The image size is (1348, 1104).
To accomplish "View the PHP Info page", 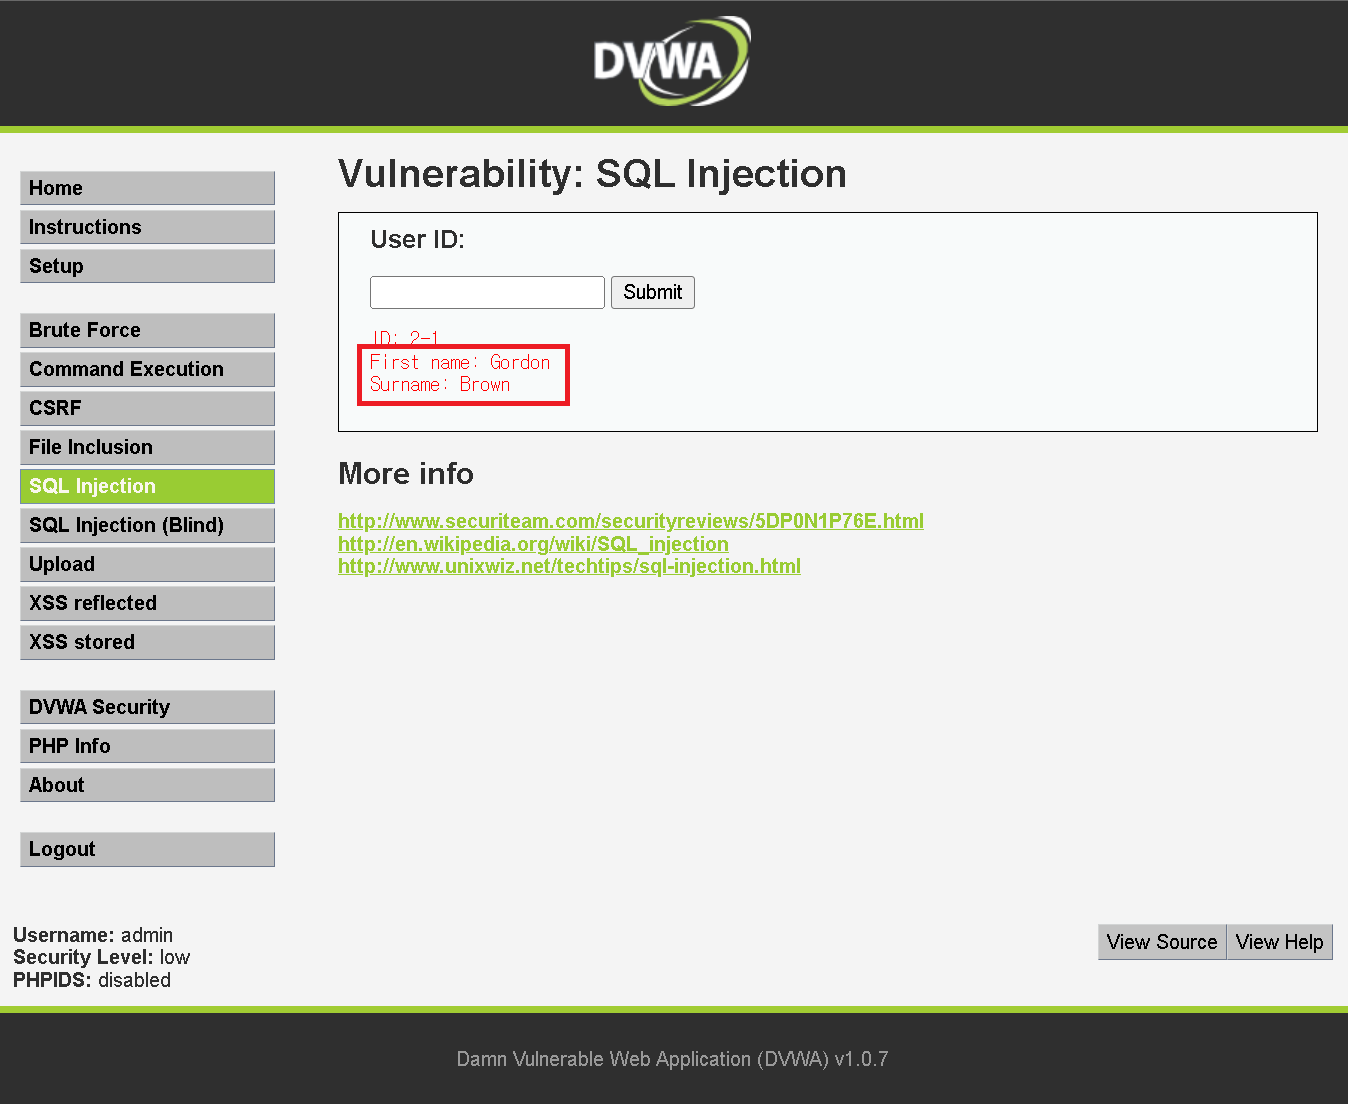I will tap(147, 746).
